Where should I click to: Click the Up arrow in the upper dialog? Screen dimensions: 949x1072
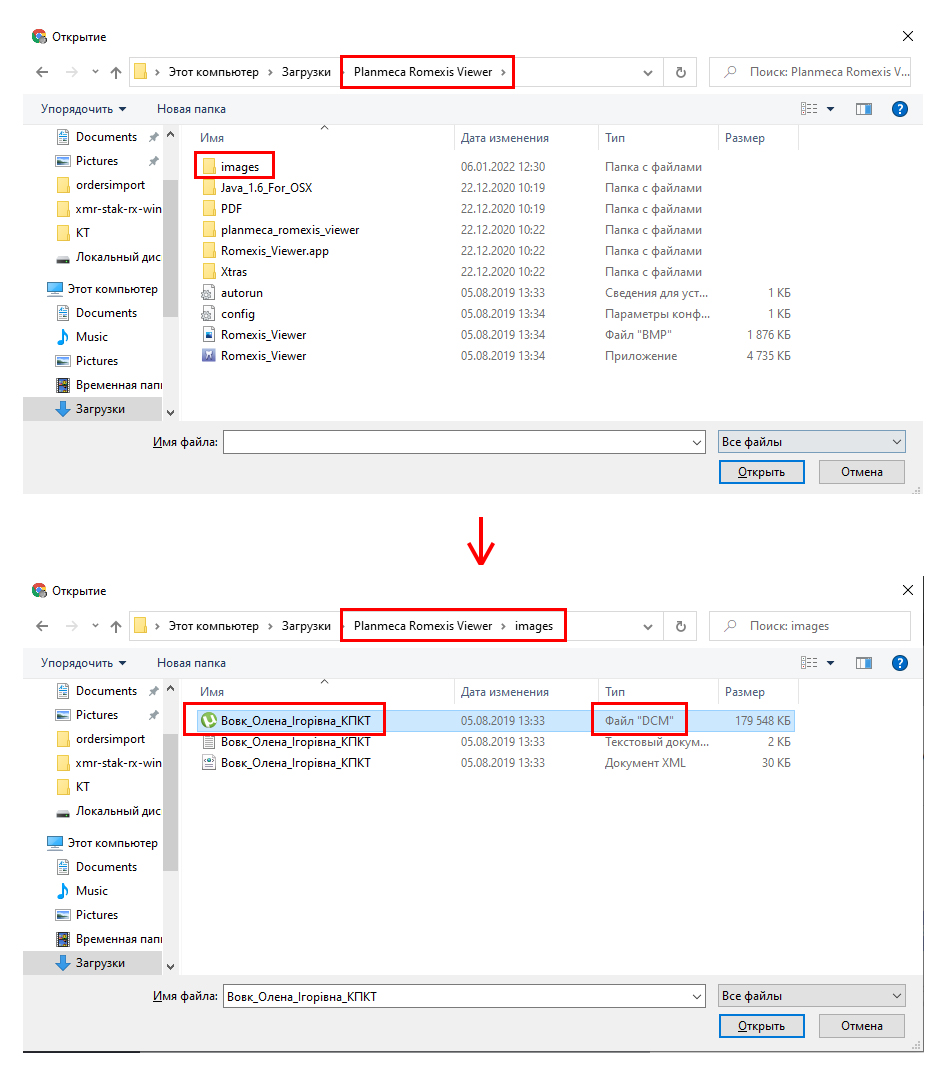pos(116,72)
